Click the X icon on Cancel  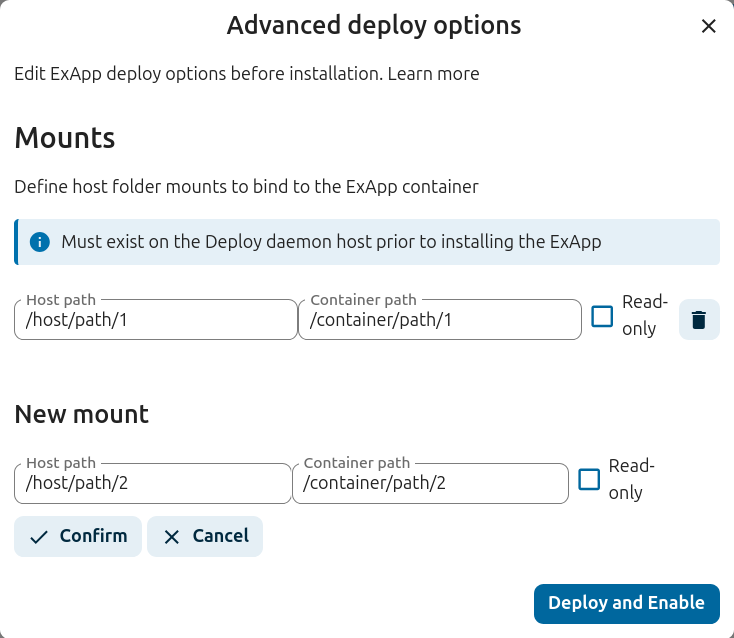172,537
